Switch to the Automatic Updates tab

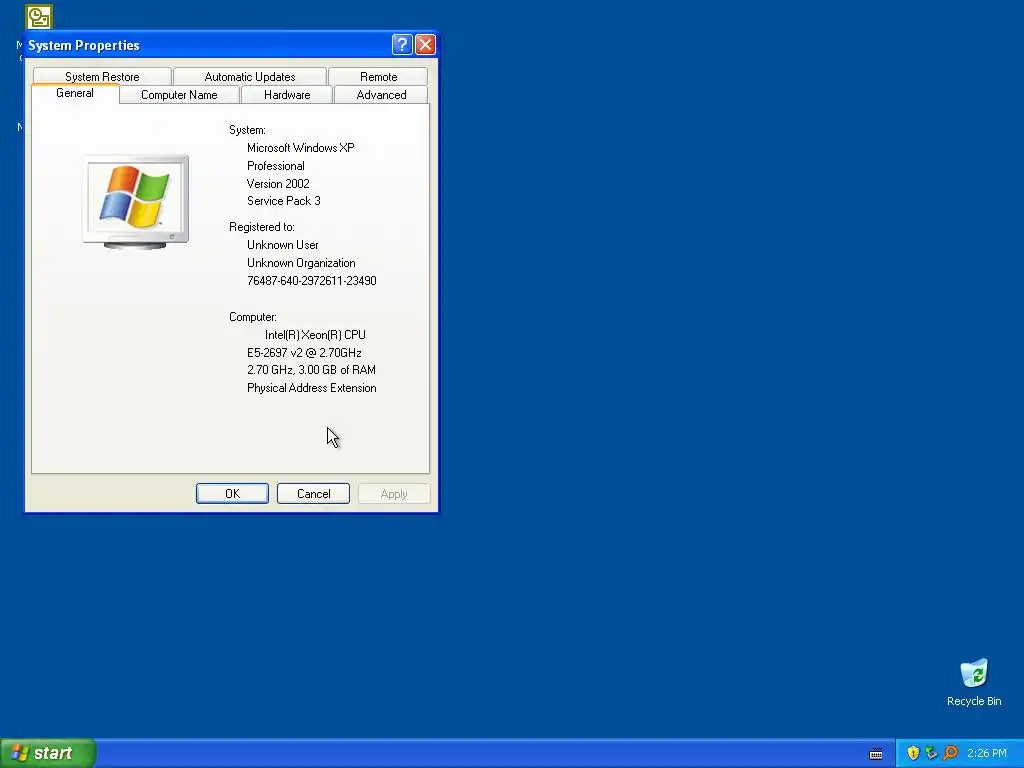click(x=249, y=76)
